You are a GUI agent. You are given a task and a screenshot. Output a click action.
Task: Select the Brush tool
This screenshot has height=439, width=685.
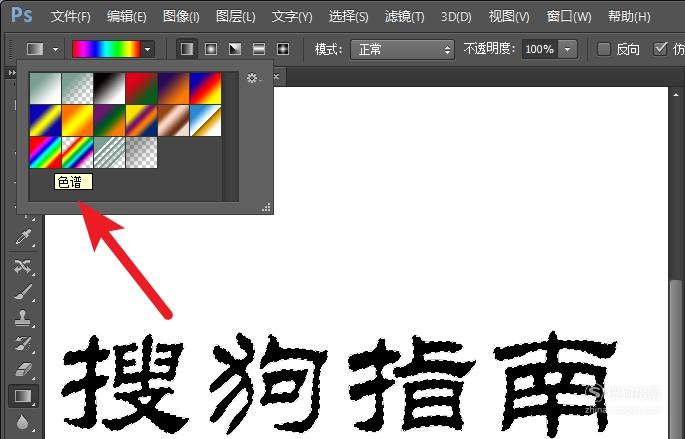23,292
